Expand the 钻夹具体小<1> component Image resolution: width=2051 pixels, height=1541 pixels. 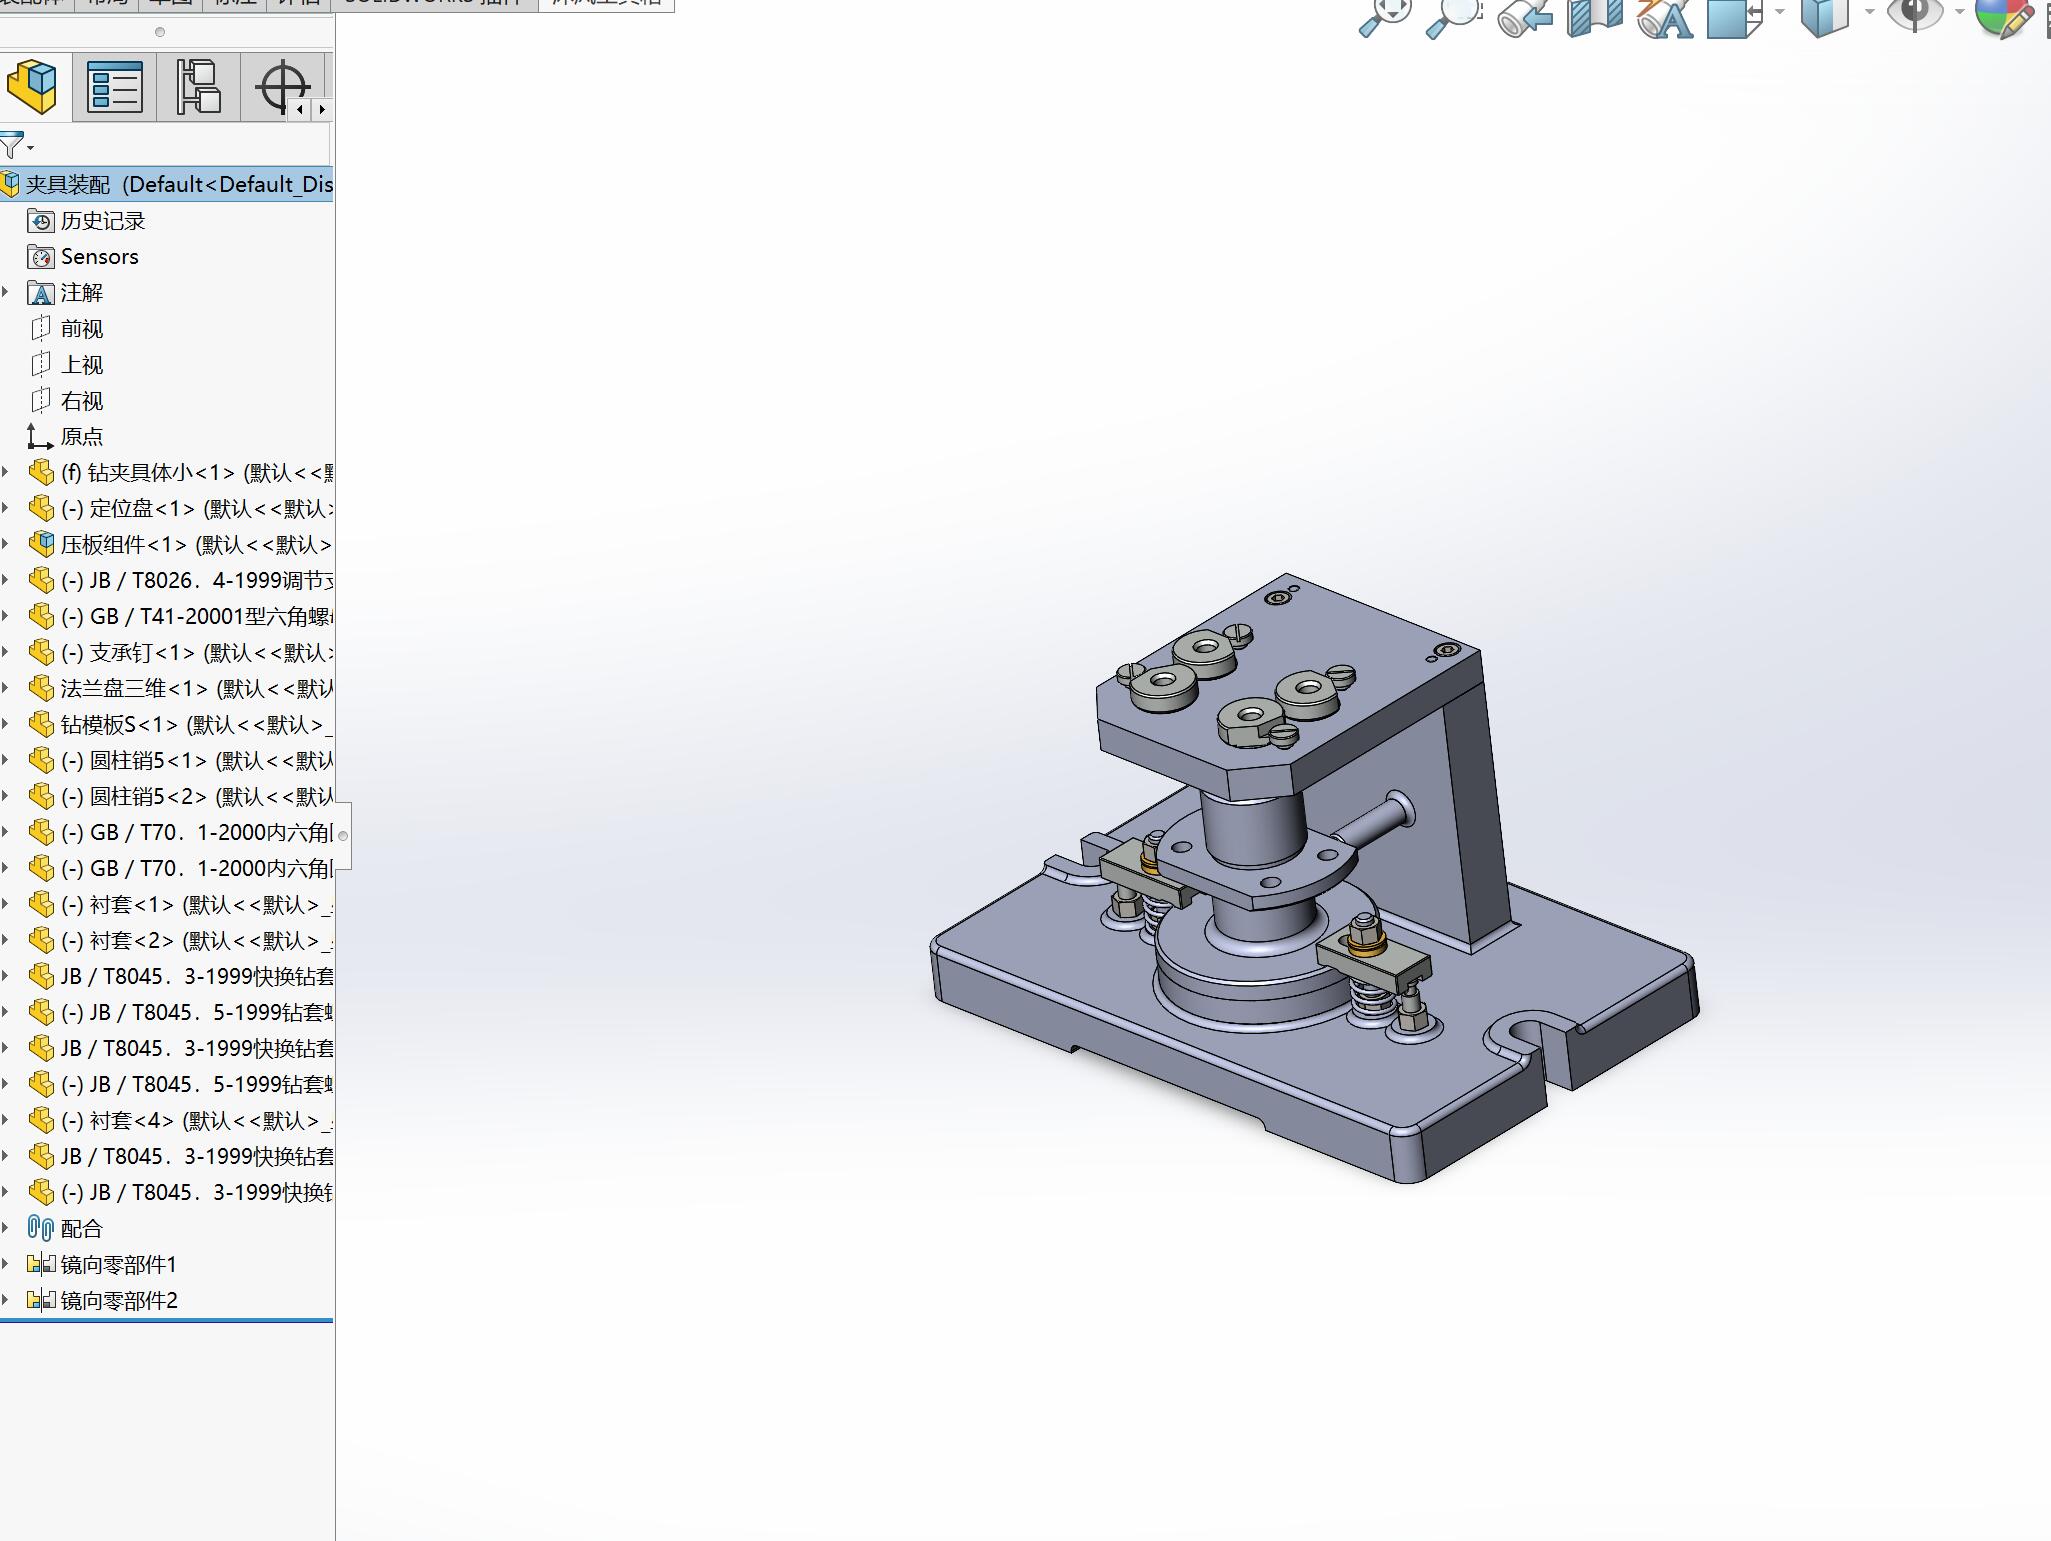(6, 472)
